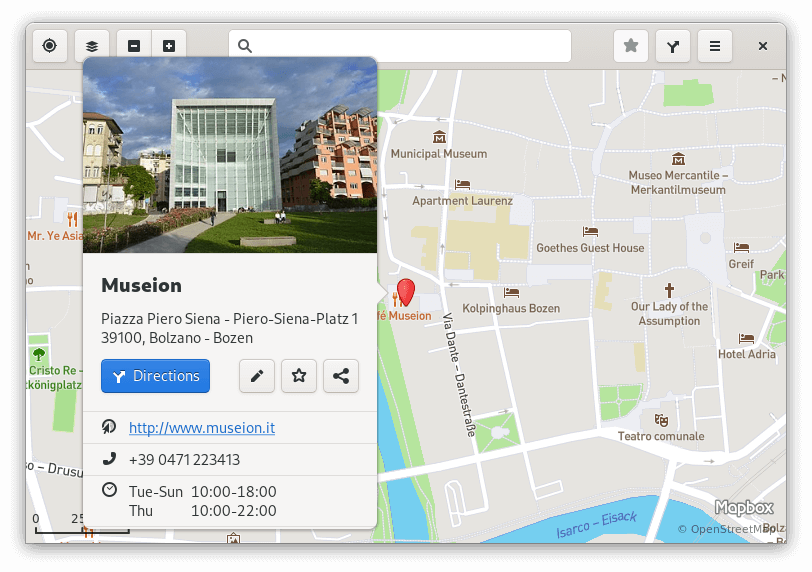The image size is (812, 572).
Task: Click the map search field
Action: [400, 46]
